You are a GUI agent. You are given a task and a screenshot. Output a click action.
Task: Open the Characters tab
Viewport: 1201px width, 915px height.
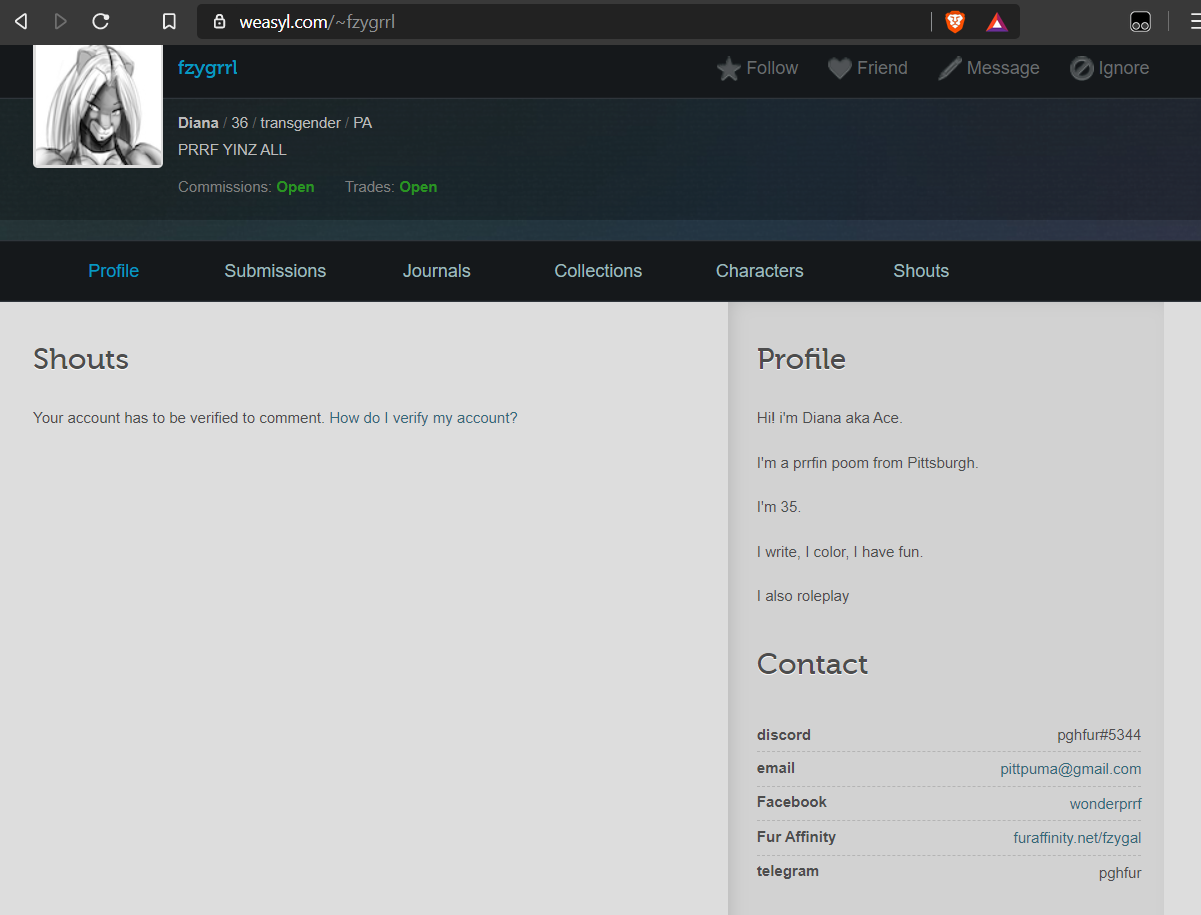[760, 271]
